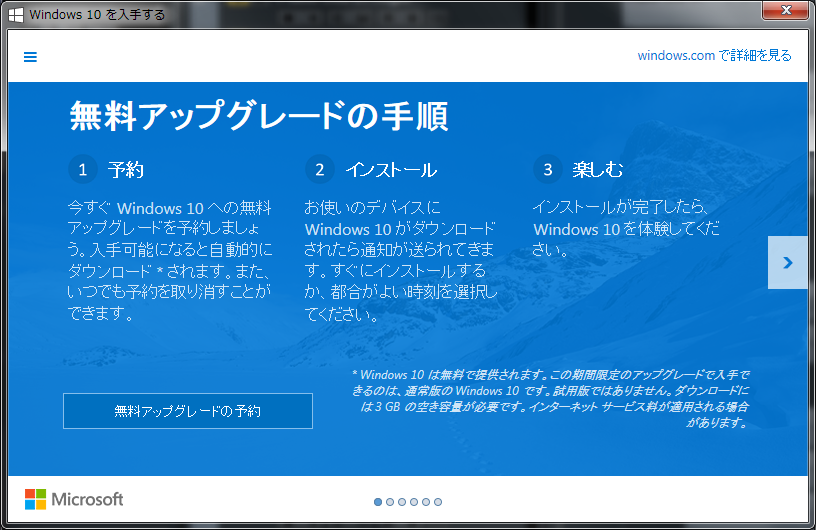Screen dimensions: 816x530
Task: Click the Windows logo in title bar
Action: point(16,15)
